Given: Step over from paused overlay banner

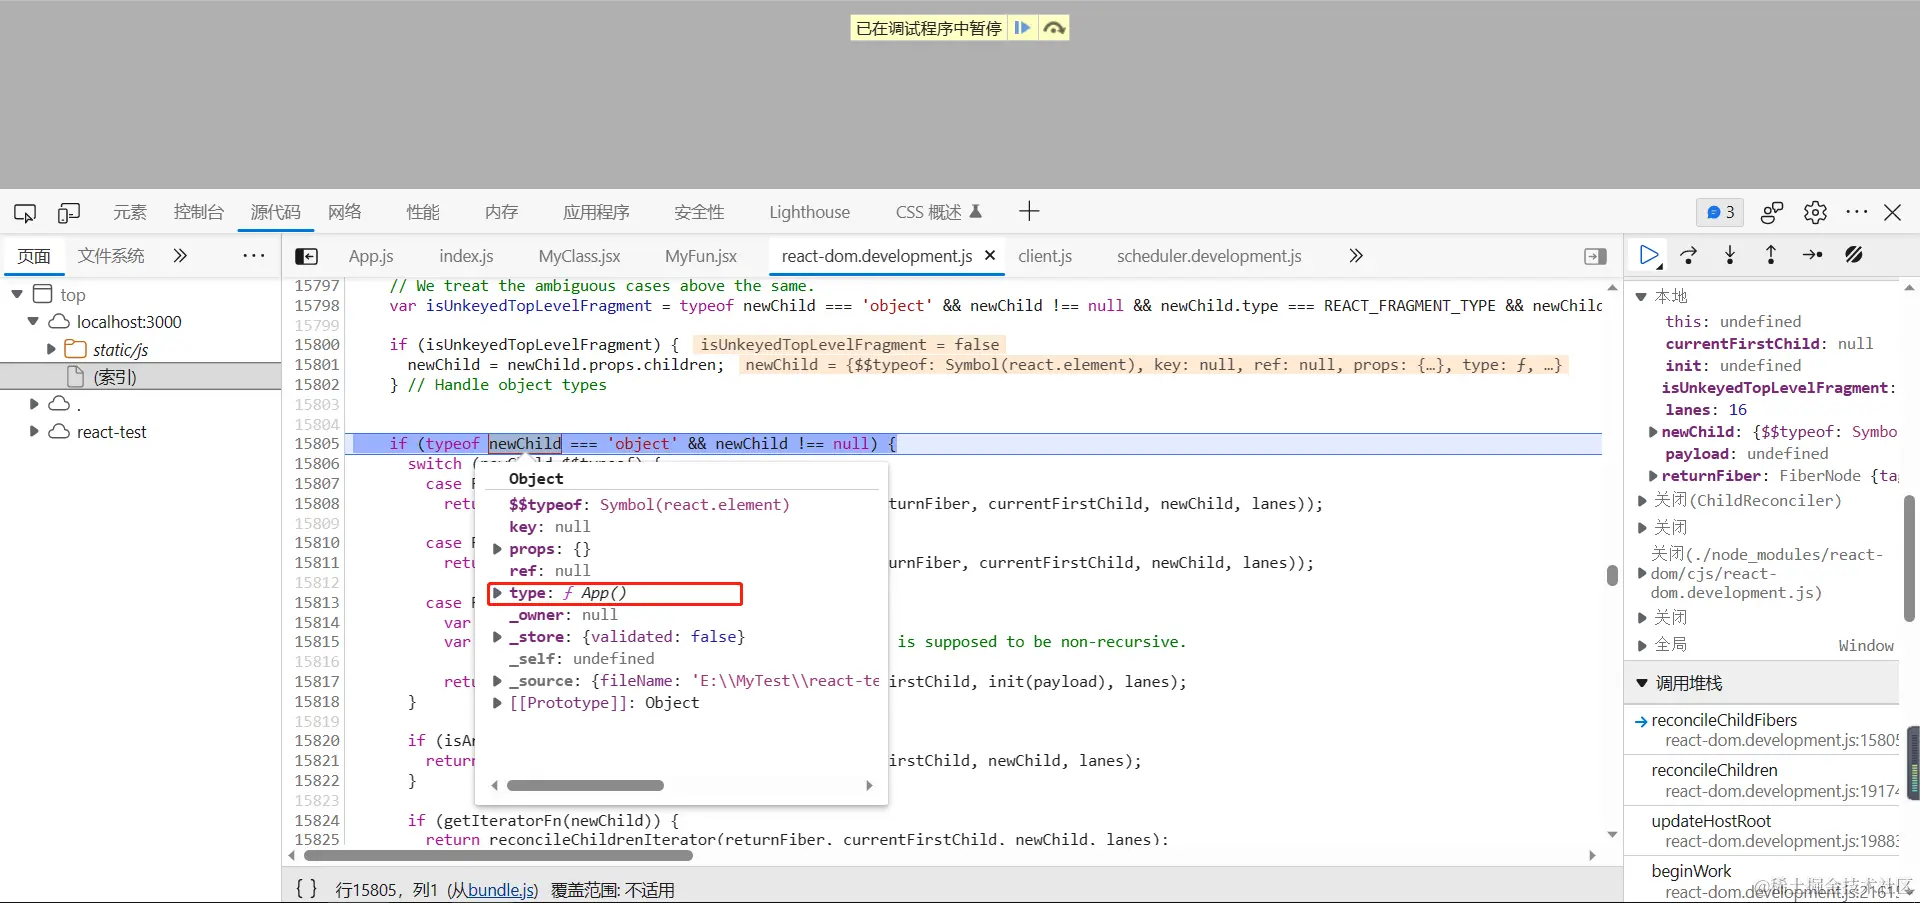Looking at the screenshot, I should coord(1054,28).
